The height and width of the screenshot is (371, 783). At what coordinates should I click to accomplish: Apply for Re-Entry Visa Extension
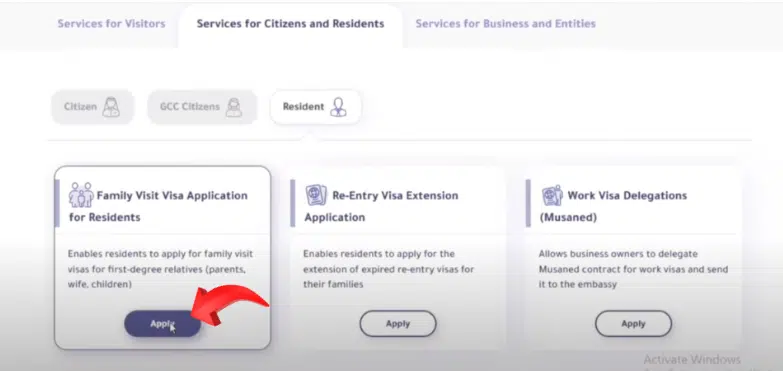pos(397,324)
